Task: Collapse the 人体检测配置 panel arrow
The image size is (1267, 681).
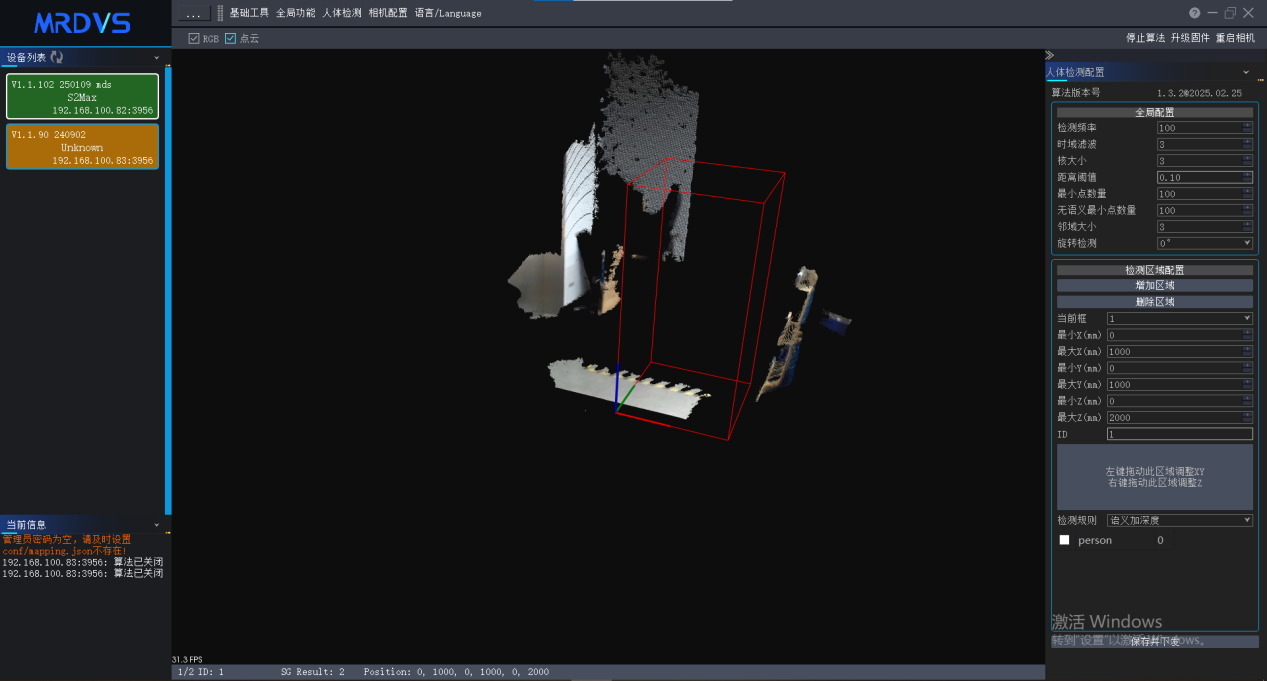Action: pos(1245,72)
